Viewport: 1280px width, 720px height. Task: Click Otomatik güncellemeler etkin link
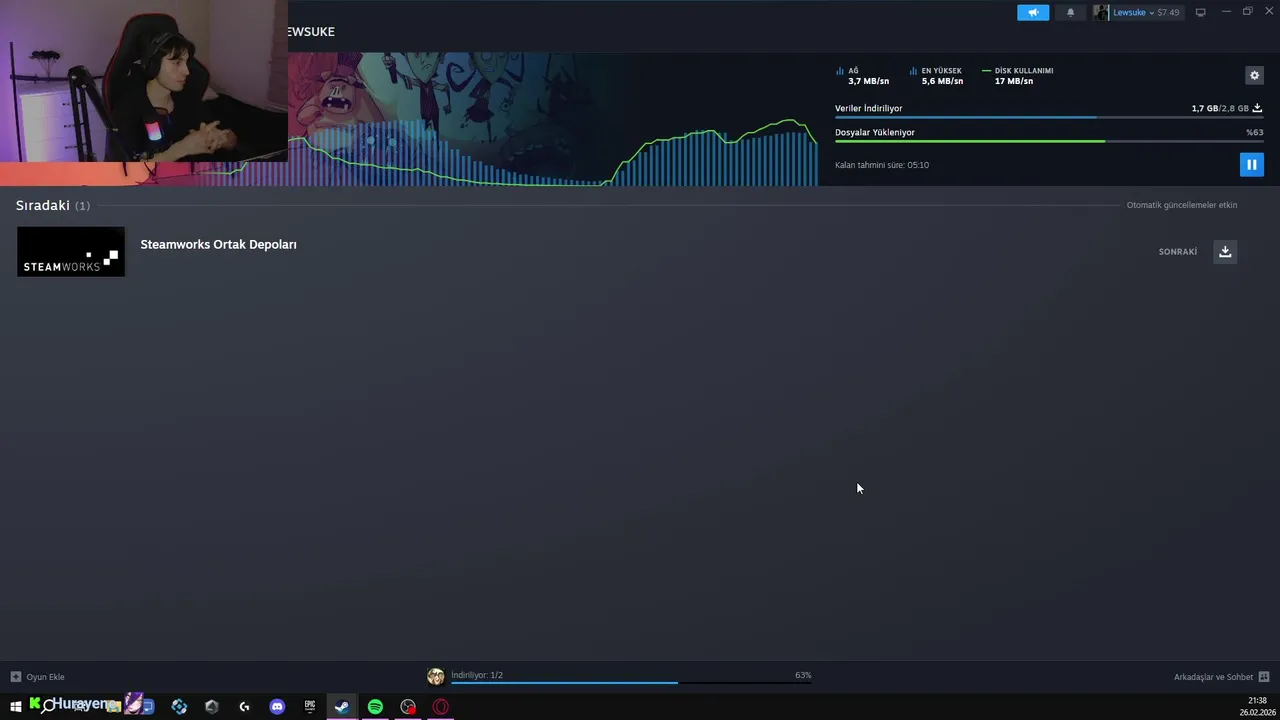pos(1182,205)
